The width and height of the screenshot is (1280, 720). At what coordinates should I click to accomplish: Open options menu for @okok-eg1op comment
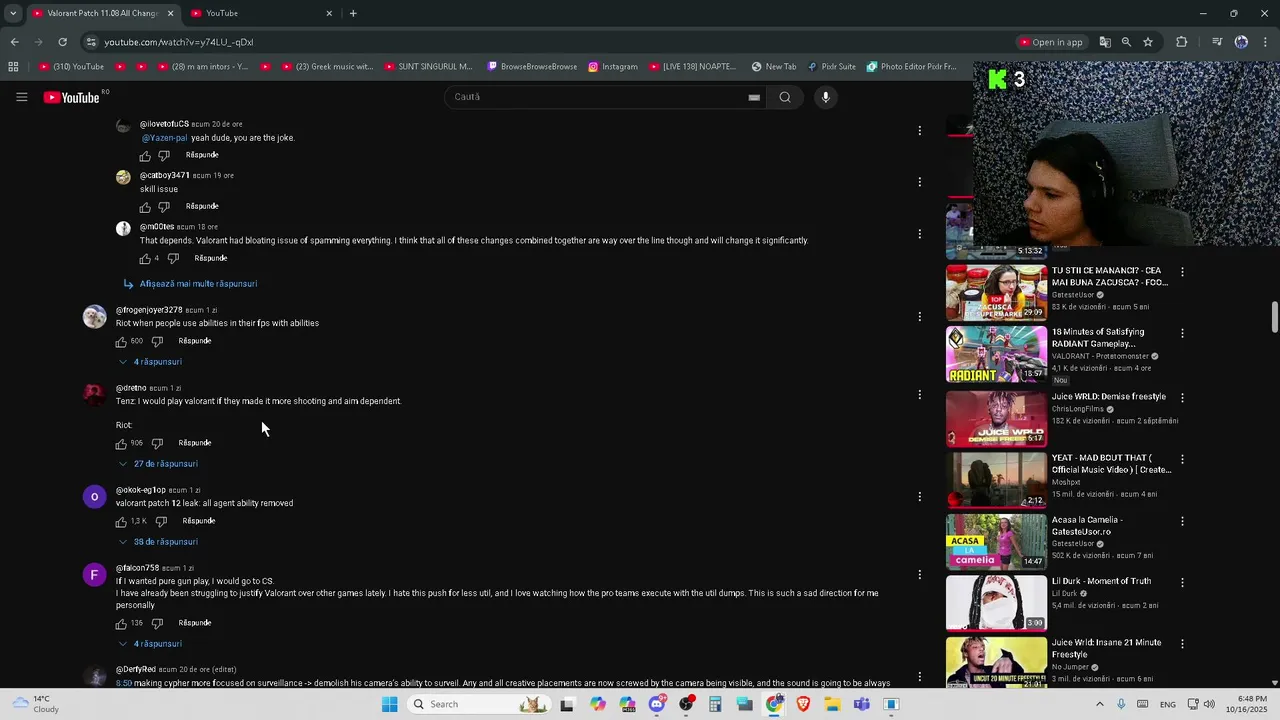tap(919, 497)
